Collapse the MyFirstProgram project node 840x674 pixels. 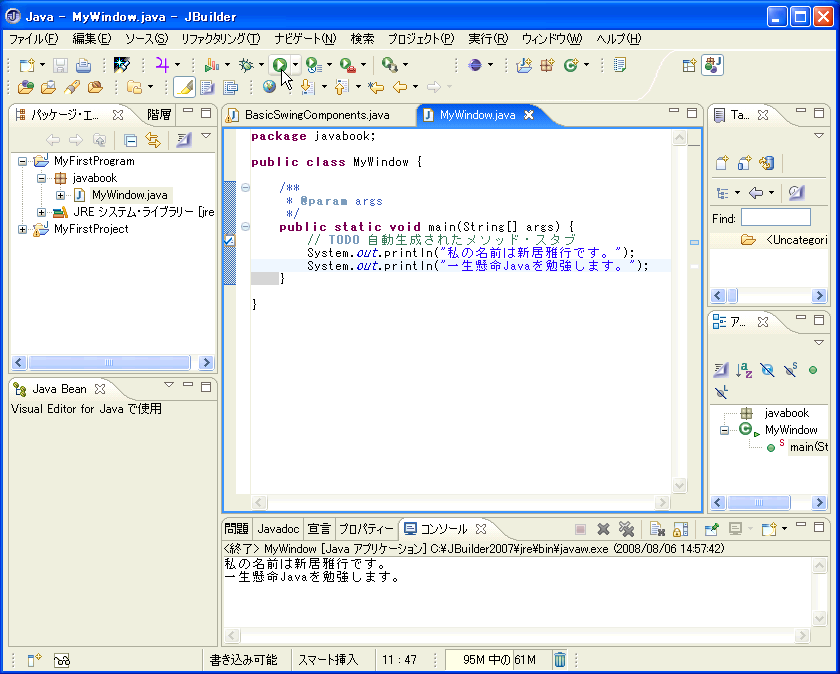tap(23, 161)
